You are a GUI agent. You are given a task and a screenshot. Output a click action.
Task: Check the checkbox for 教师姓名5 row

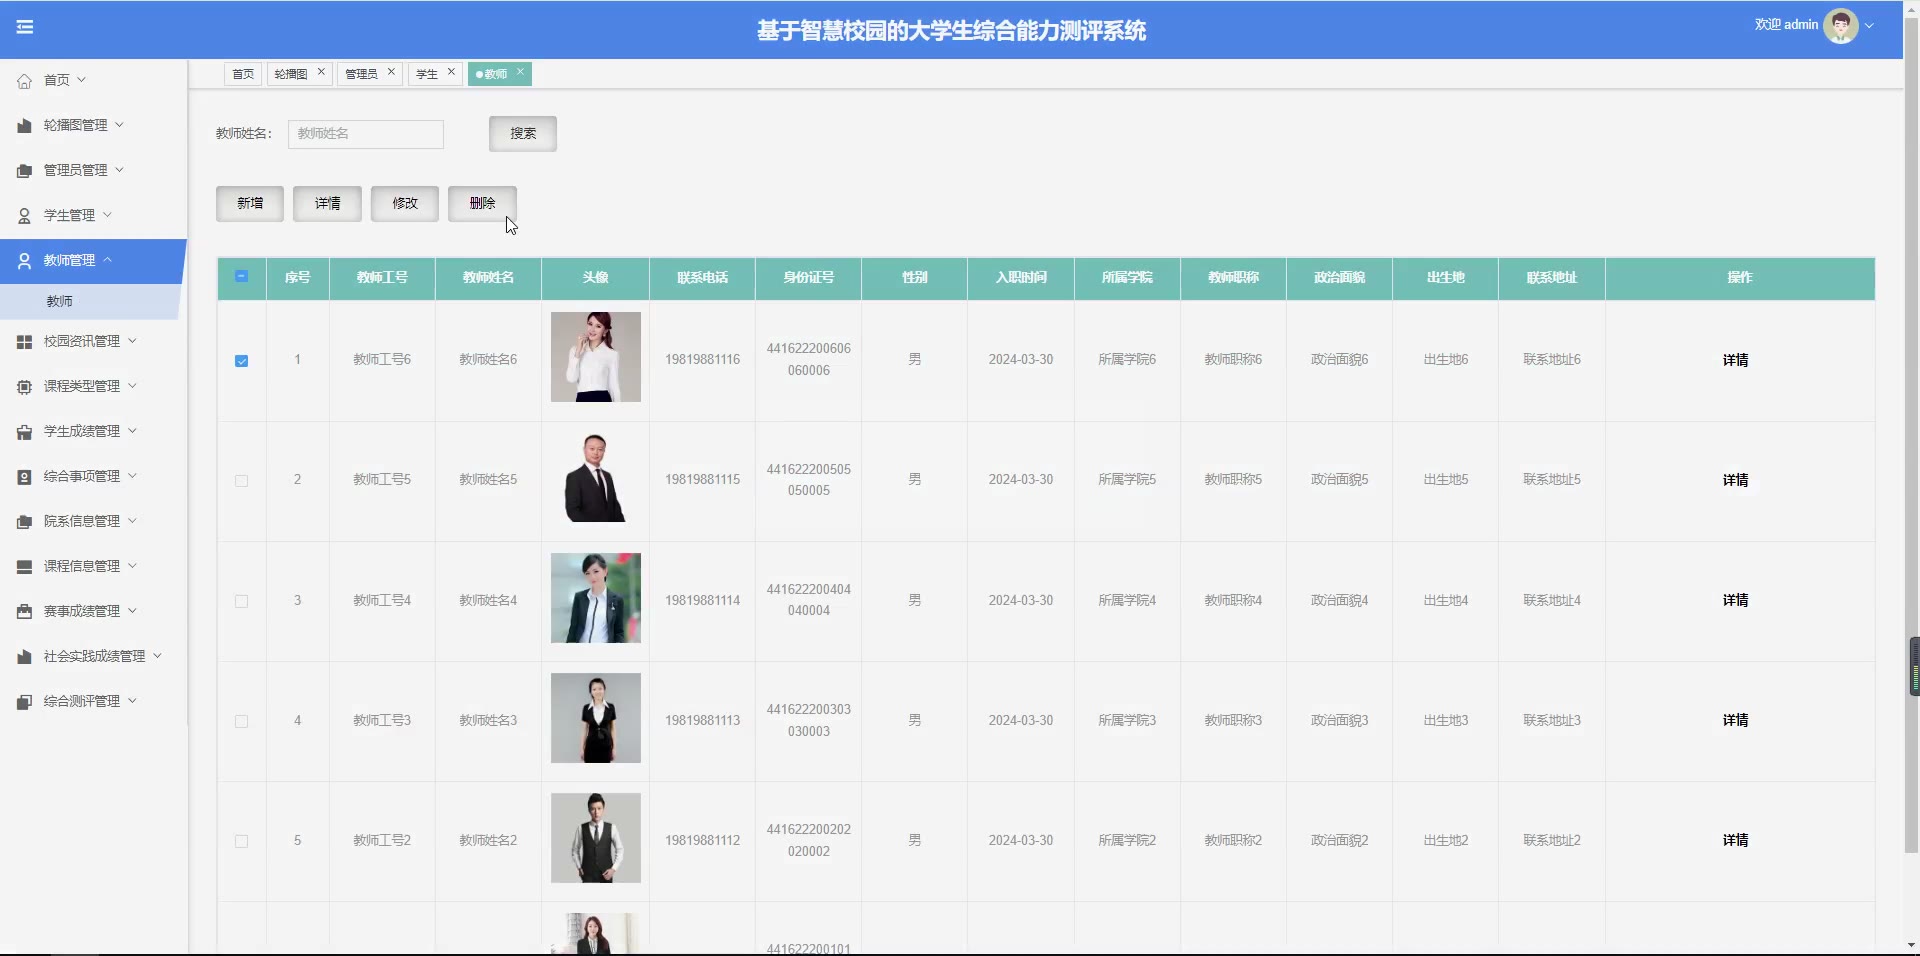pos(241,481)
